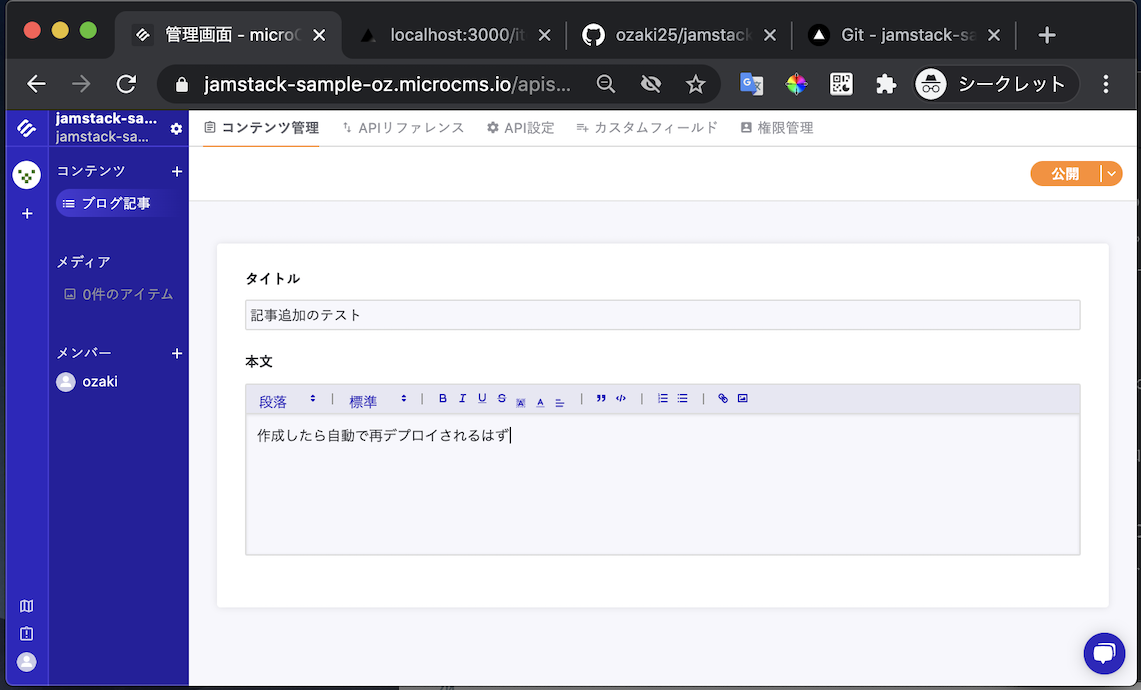Select ブログ記事 in the sidebar

116,204
